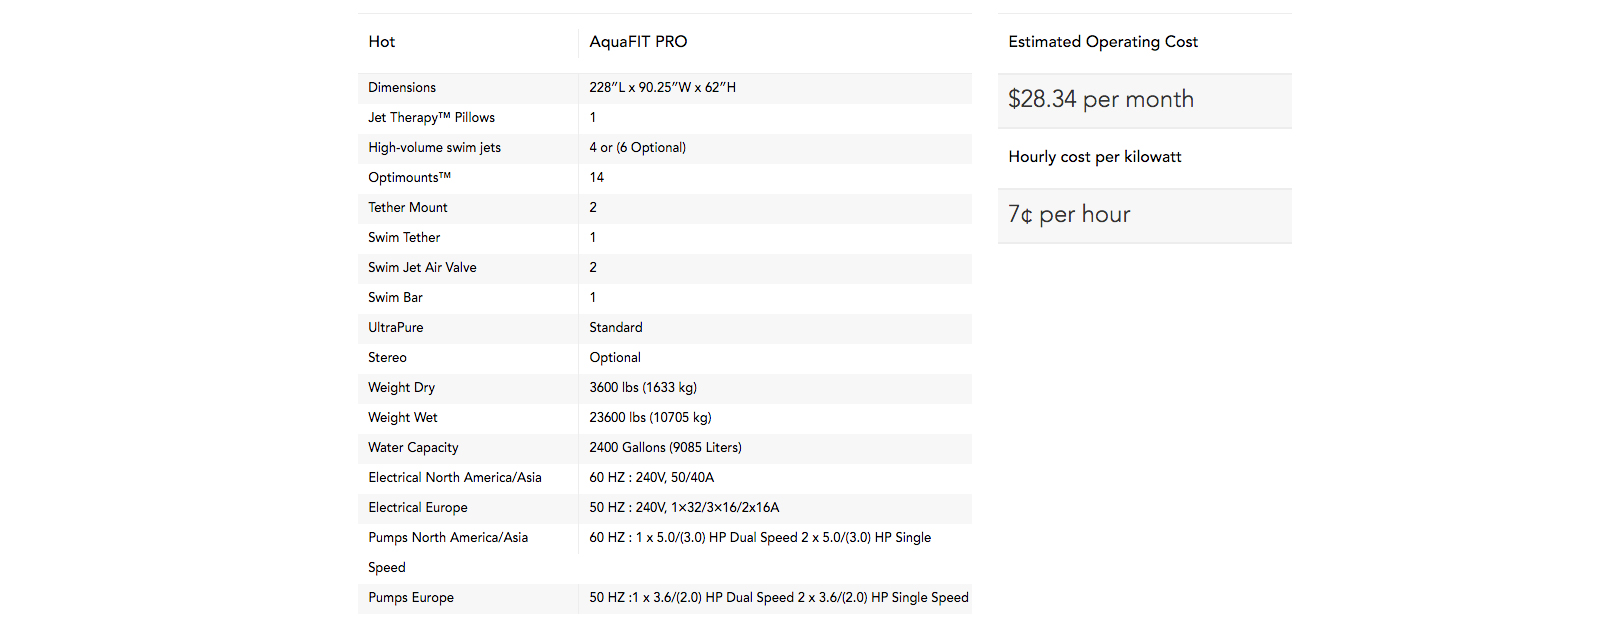Click the Estimated Operating Cost heading
This screenshot has height=638, width=1623.
tap(1103, 42)
